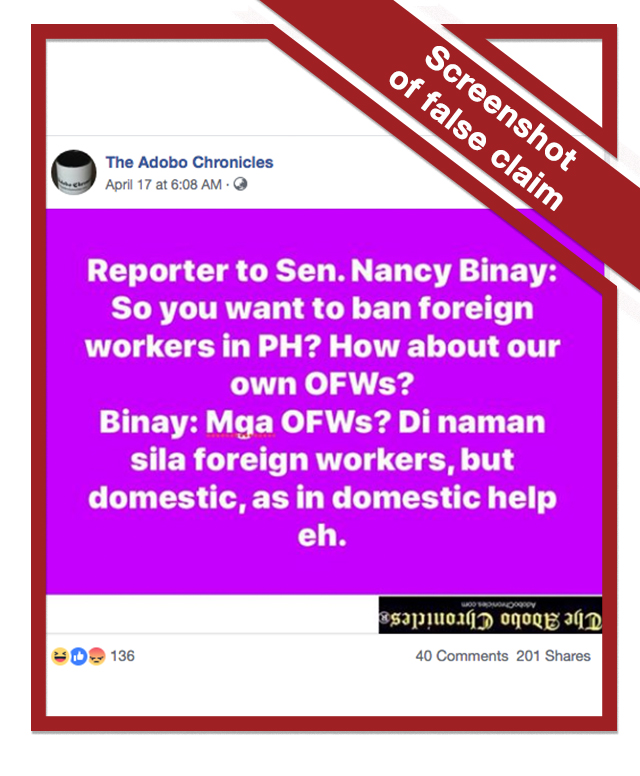Click the laughing Haha reaction icon

(60, 656)
